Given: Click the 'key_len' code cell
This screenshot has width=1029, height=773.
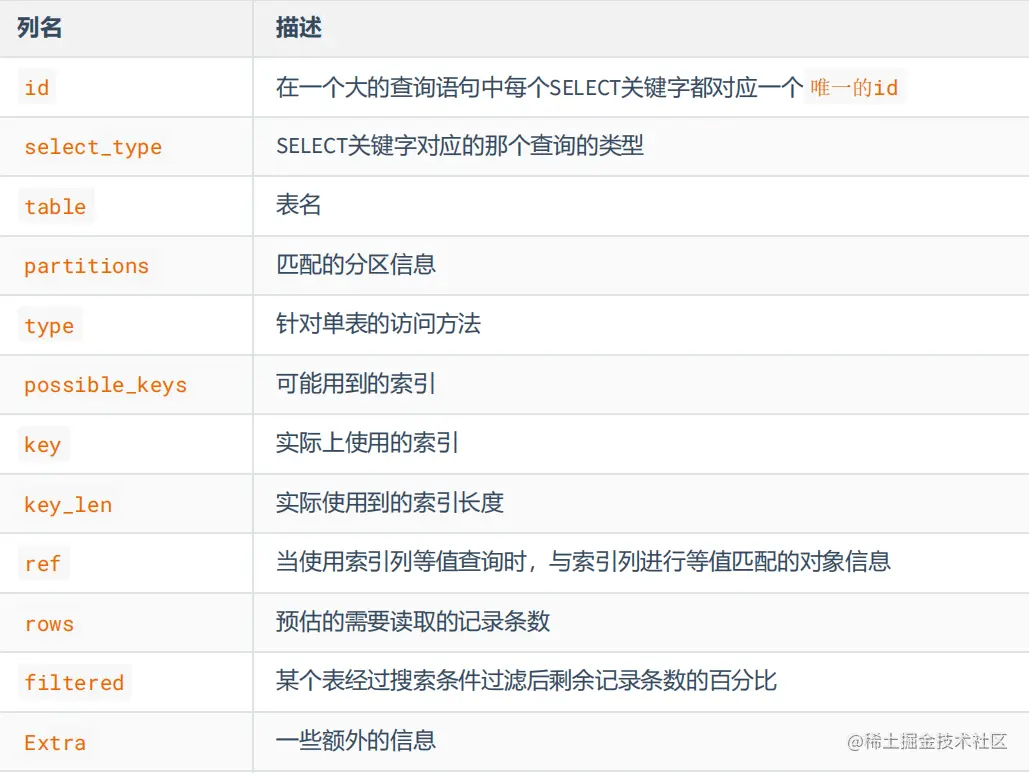Looking at the screenshot, I should click(68, 504).
